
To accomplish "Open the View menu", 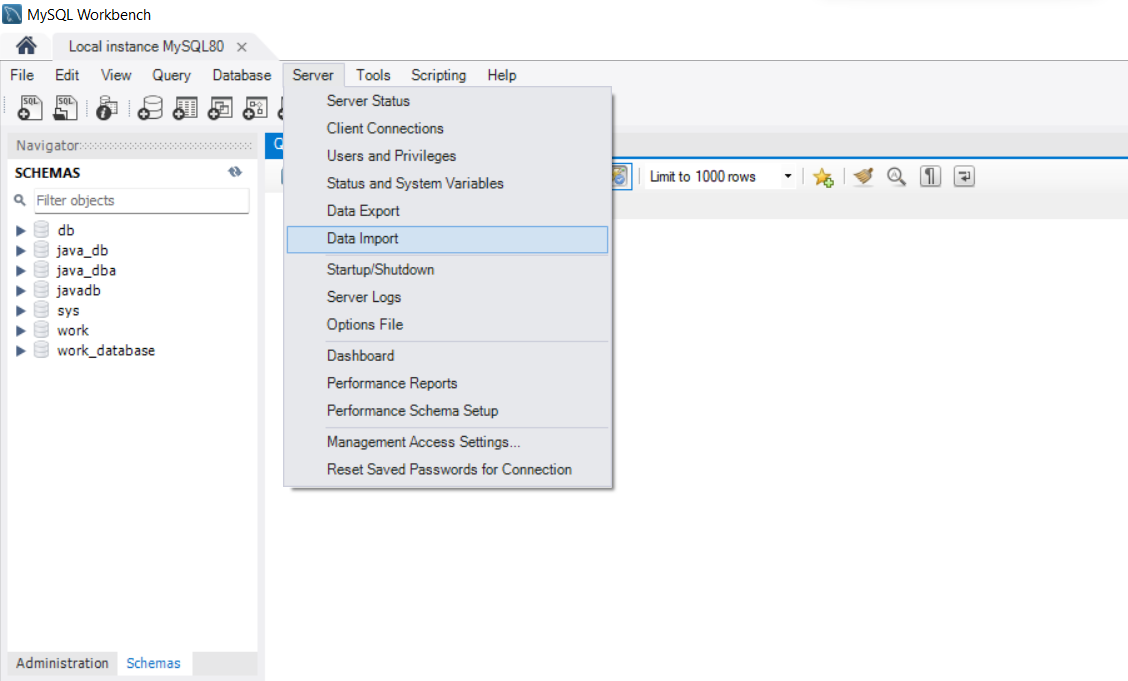I will pyautogui.click(x=116, y=75).
